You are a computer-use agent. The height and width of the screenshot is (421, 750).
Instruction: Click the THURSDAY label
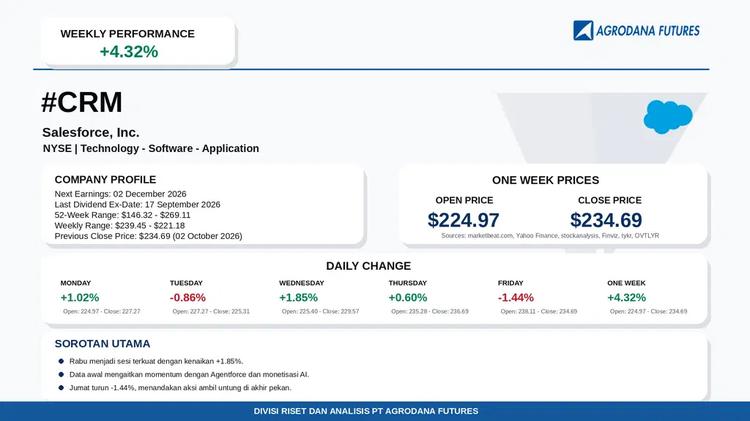click(408, 283)
